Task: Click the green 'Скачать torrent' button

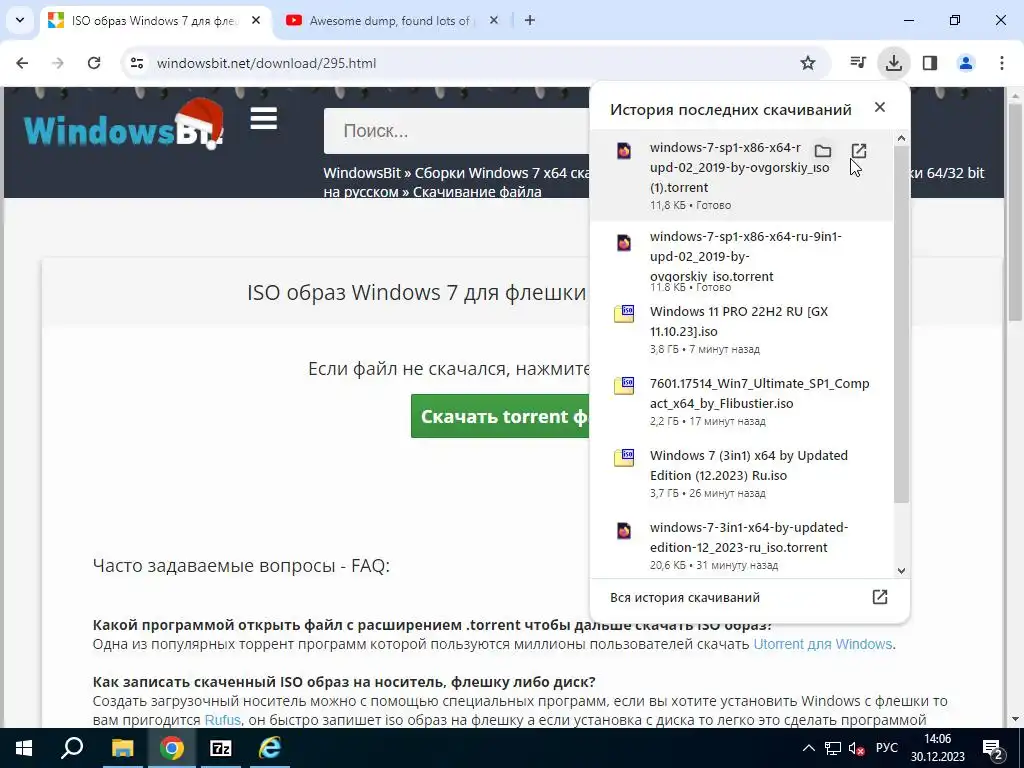Action: (500, 416)
